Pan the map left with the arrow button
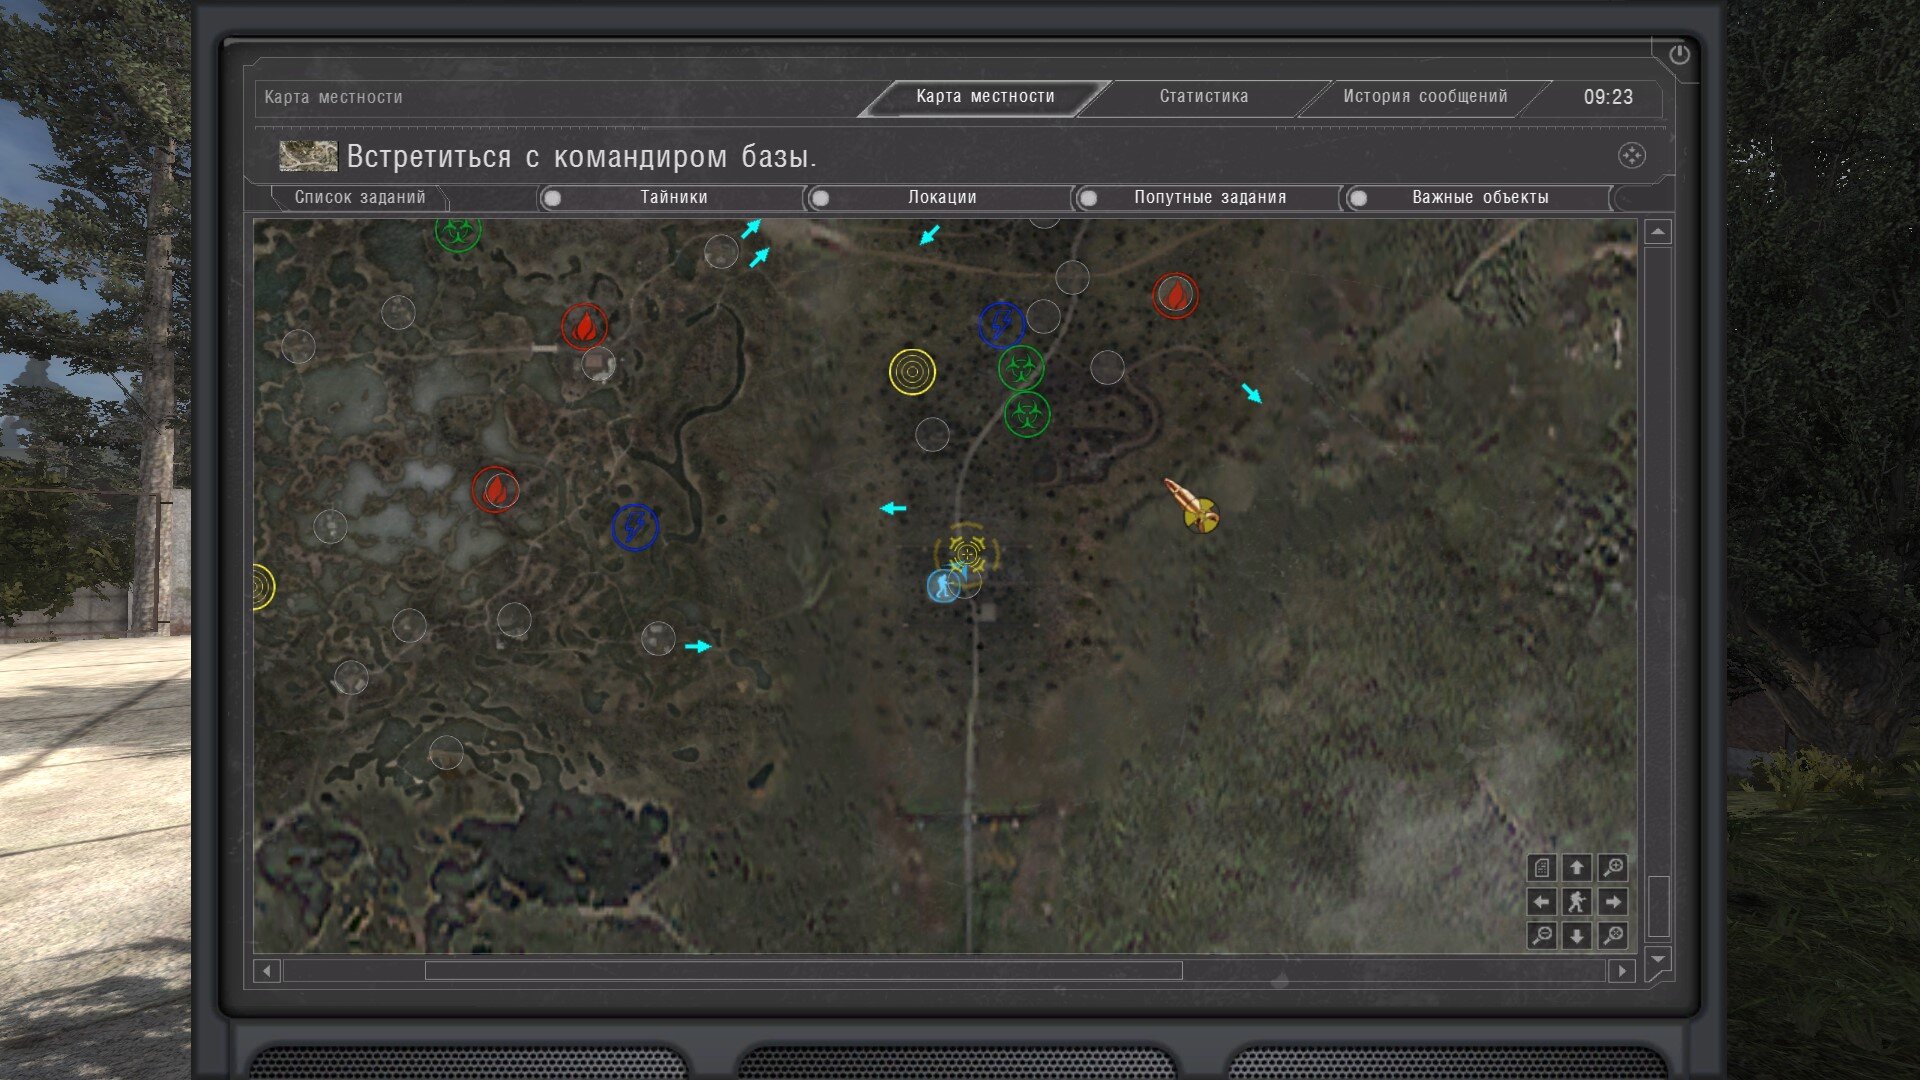This screenshot has height=1080, width=1920. [x=1542, y=902]
